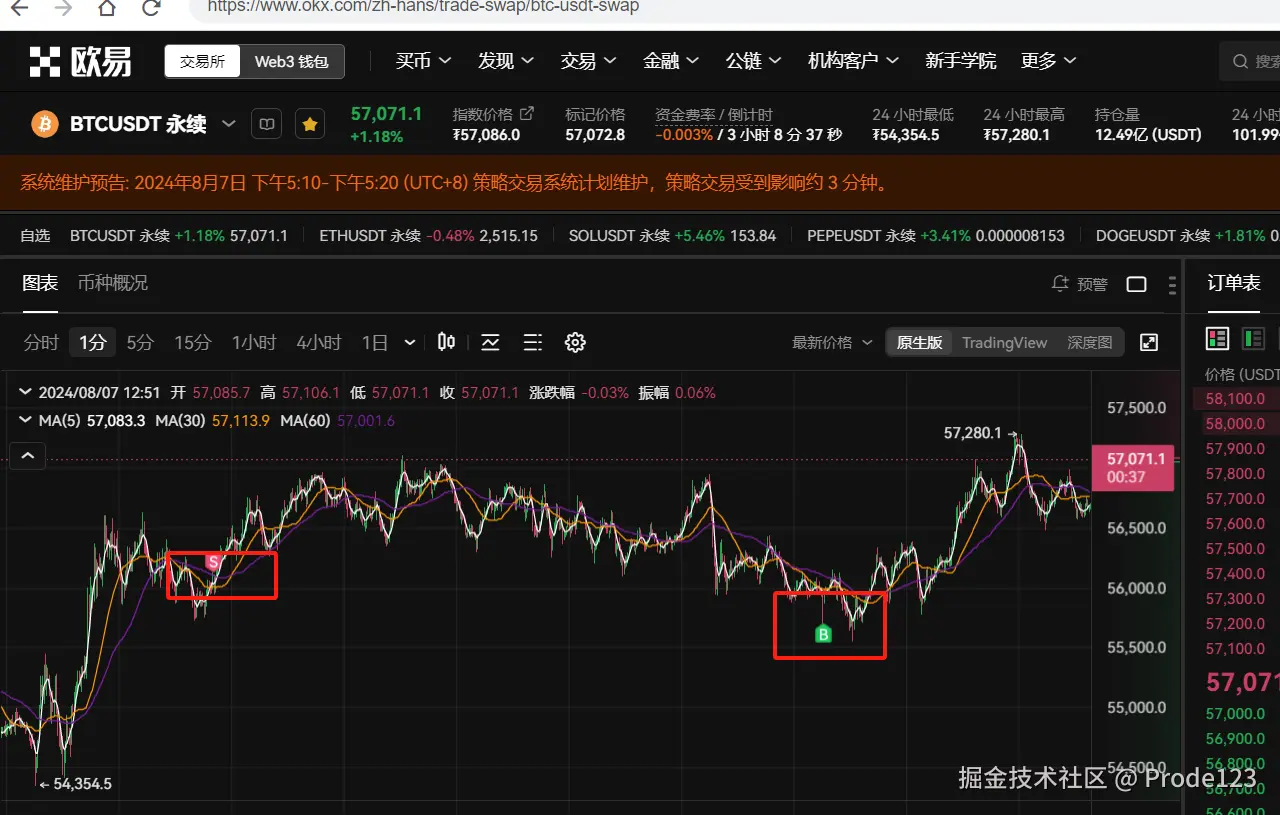Click the 58,100.0 ask price row
The image size is (1280, 815).
[x=1237, y=398]
